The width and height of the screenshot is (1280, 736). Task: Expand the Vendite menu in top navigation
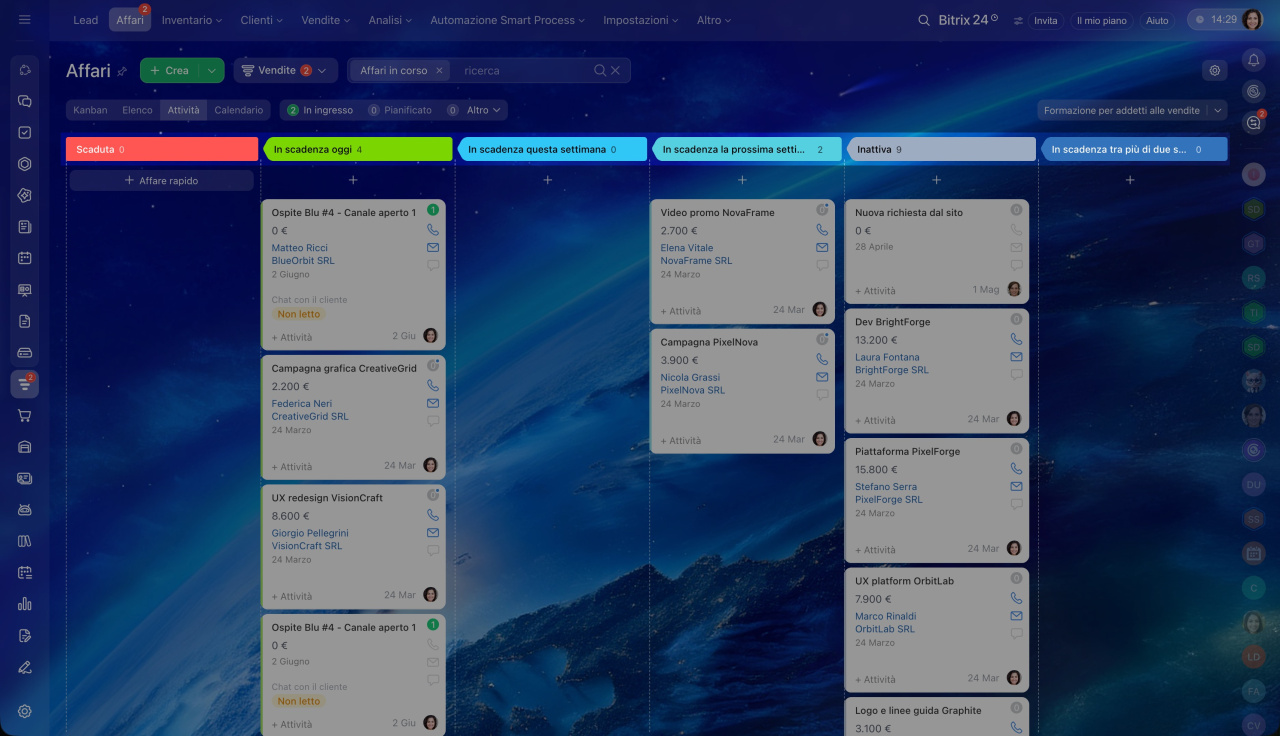pyautogui.click(x=325, y=20)
